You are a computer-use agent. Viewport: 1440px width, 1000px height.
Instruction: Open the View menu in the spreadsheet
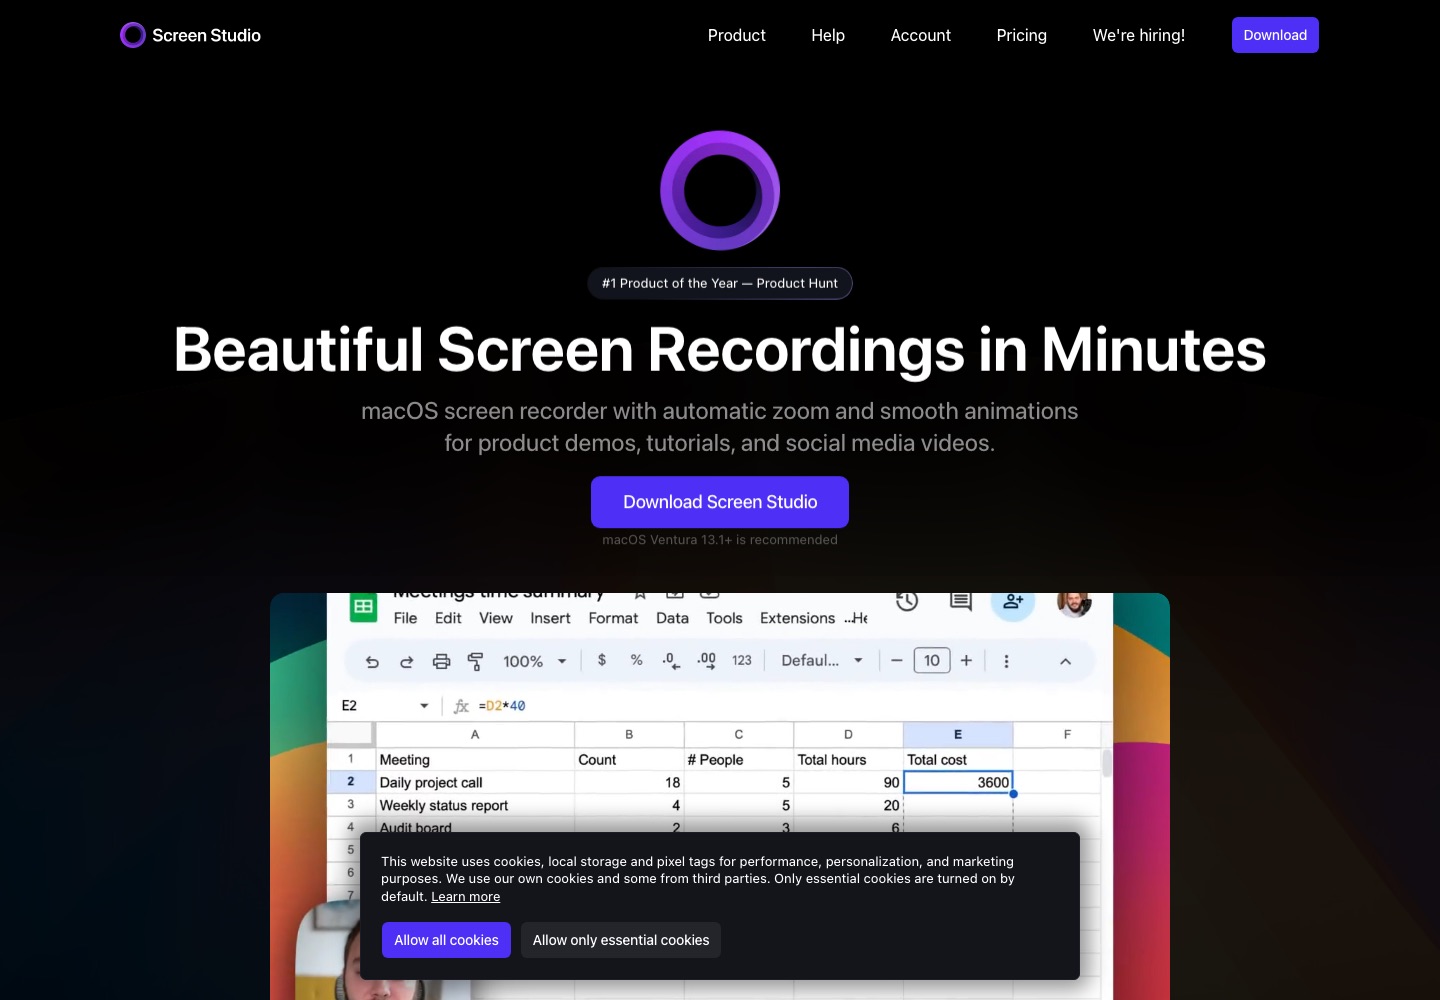tap(496, 618)
